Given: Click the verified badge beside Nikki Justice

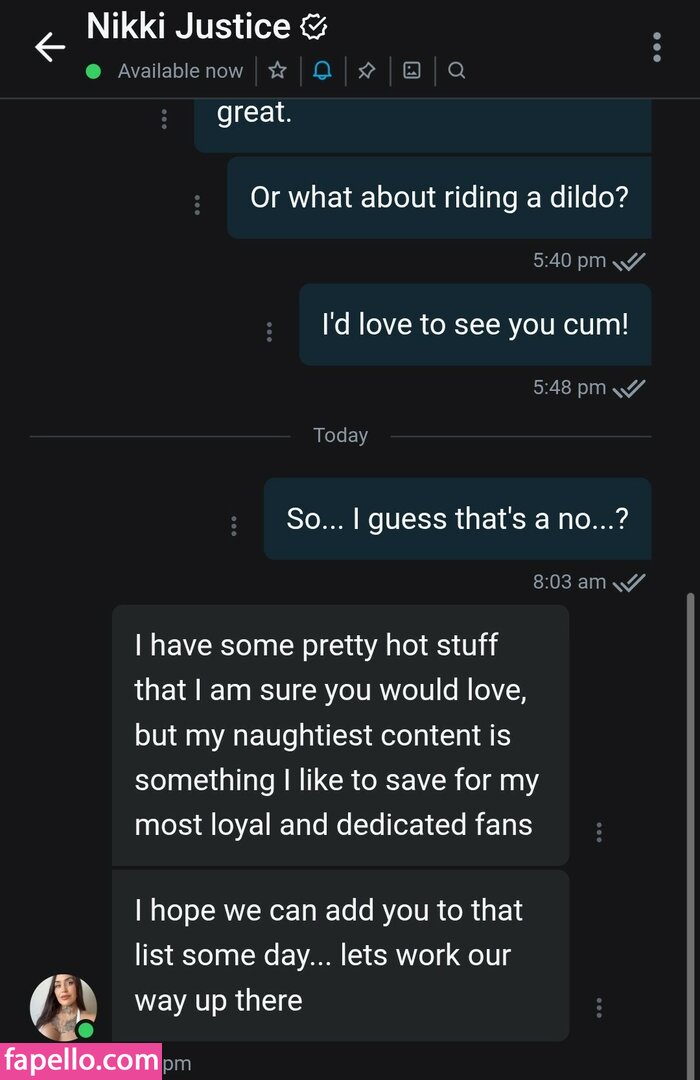Looking at the screenshot, I should [314, 27].
